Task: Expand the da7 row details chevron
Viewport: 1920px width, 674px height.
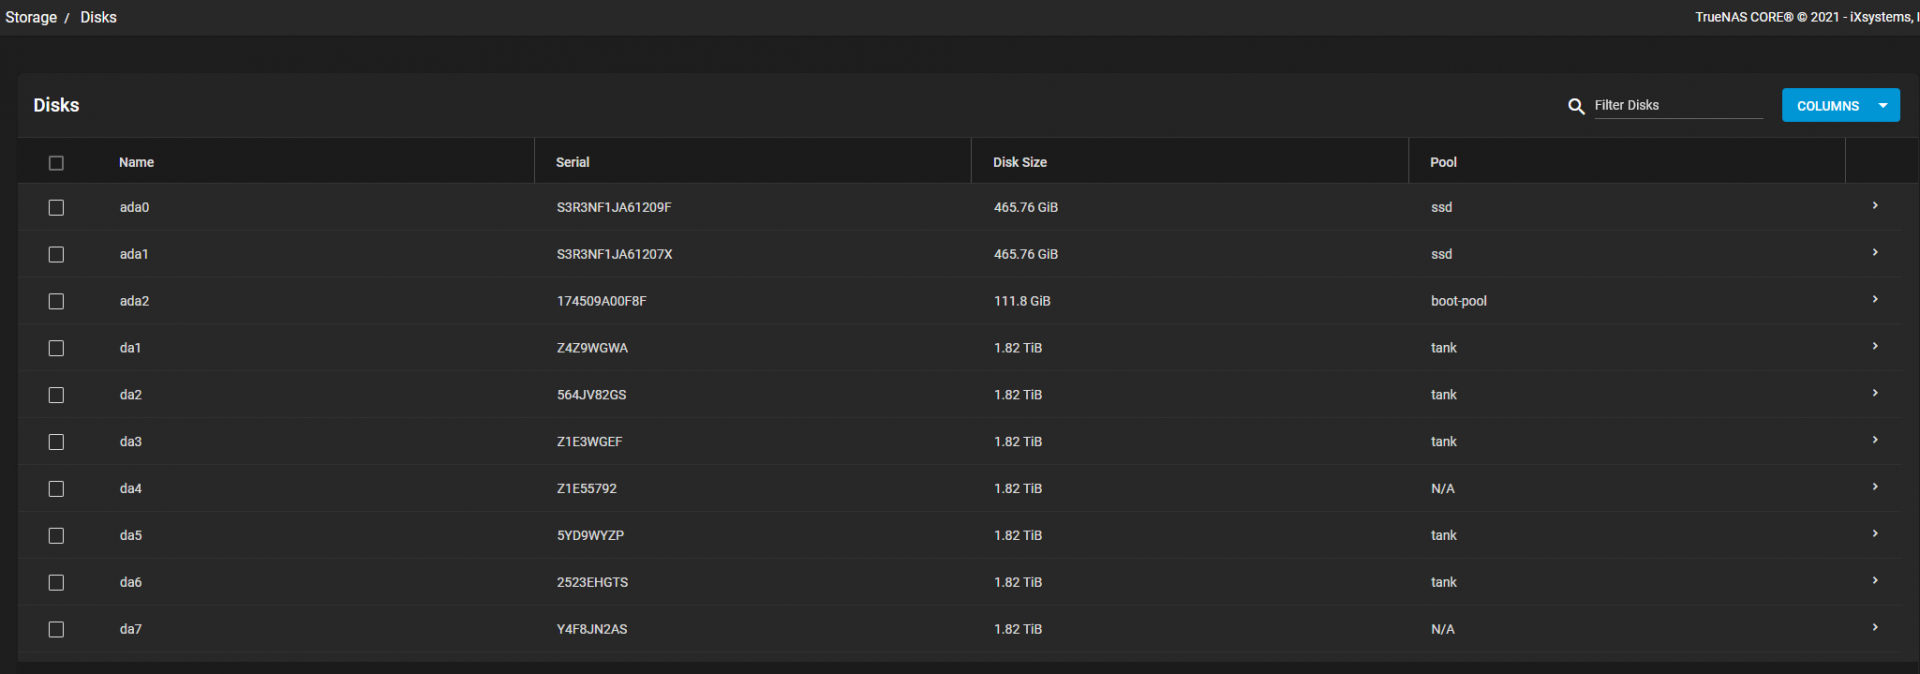Action: (1875, 628)
